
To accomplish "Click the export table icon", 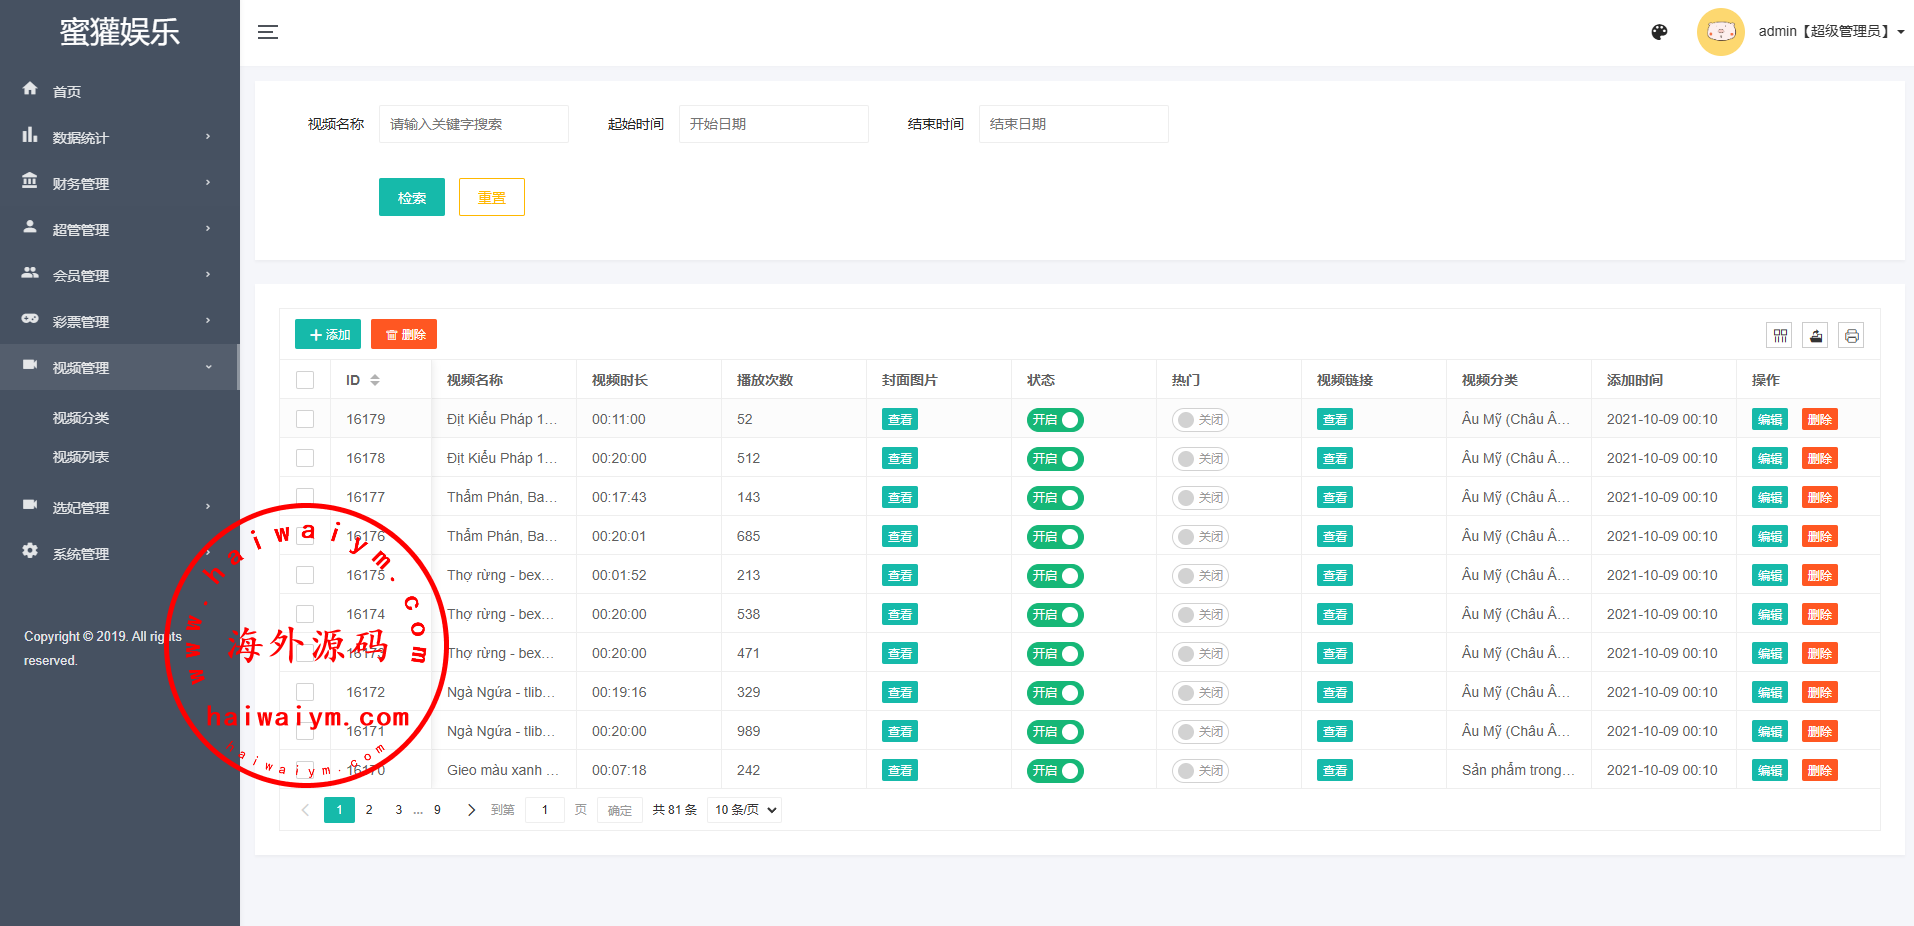I will (1816, 336).
